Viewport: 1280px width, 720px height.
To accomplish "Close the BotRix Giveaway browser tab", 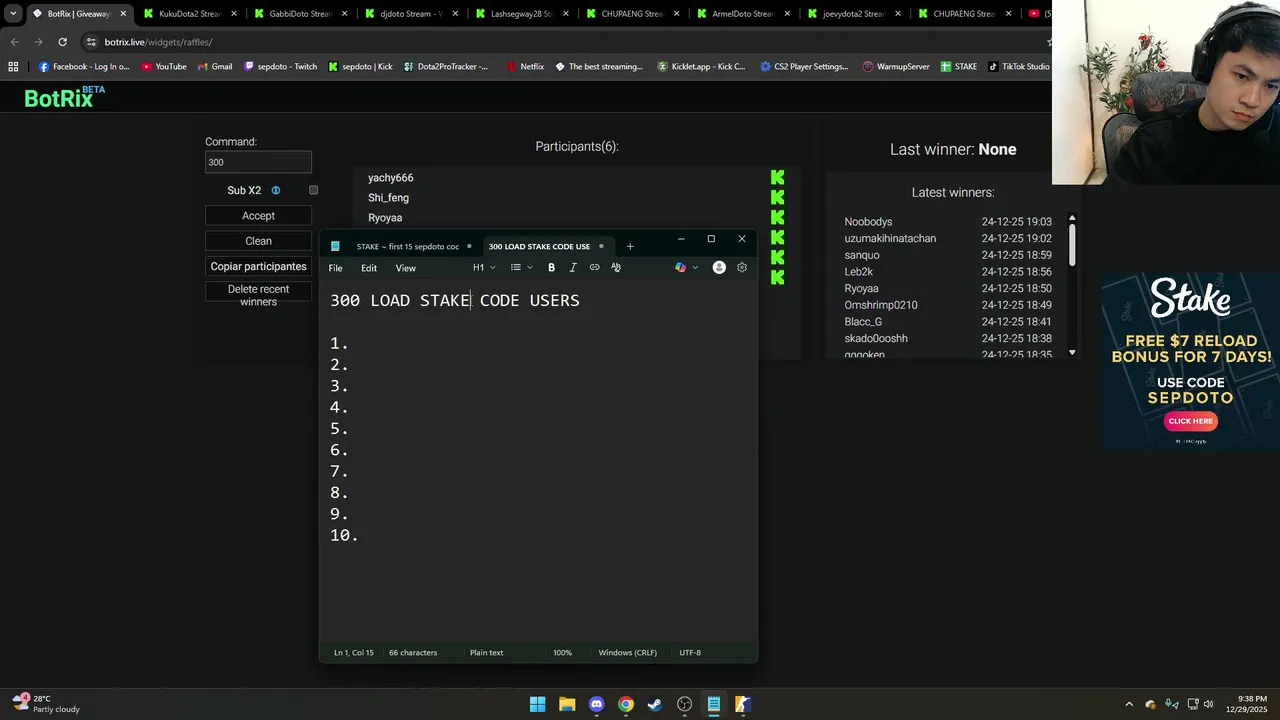I will [123, 14].
